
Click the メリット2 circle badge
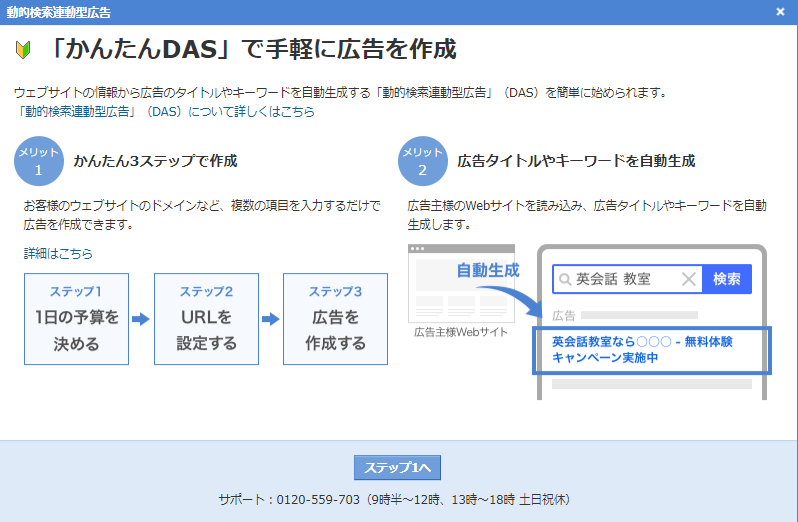[423, 161]
